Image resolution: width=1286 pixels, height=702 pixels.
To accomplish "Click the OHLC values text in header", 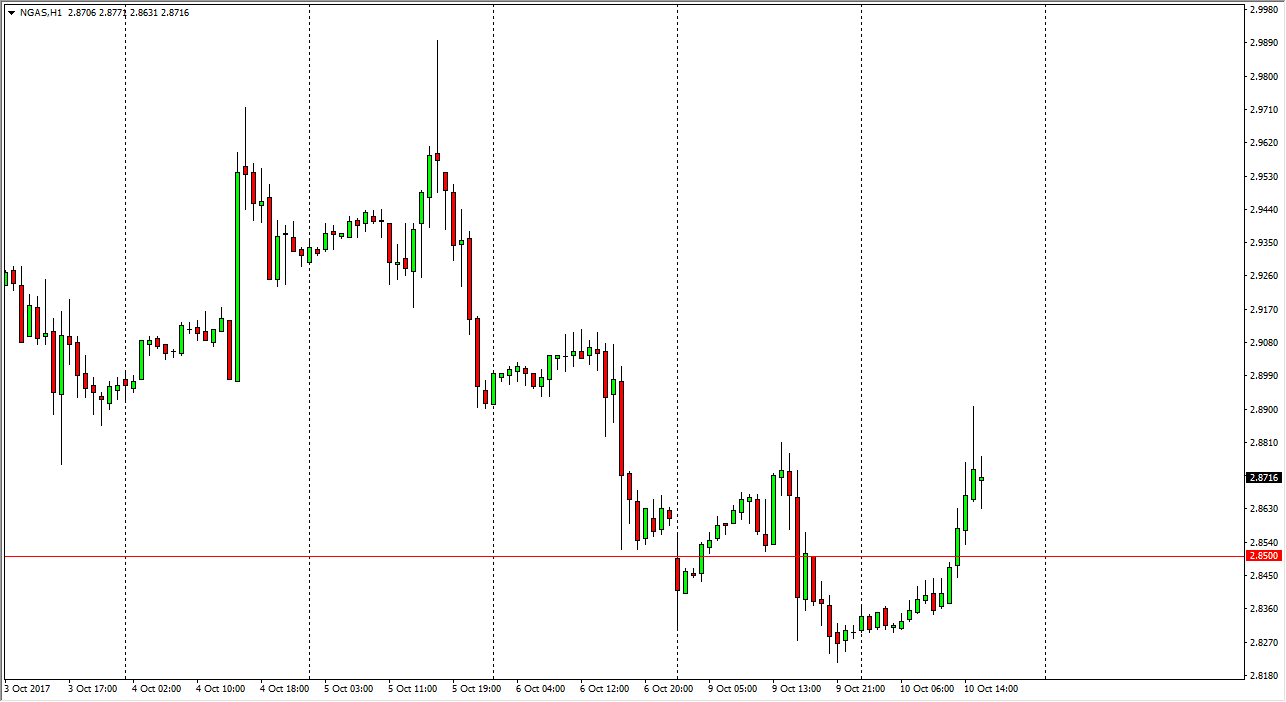I will pyautogui.click(x=128, y=13).
